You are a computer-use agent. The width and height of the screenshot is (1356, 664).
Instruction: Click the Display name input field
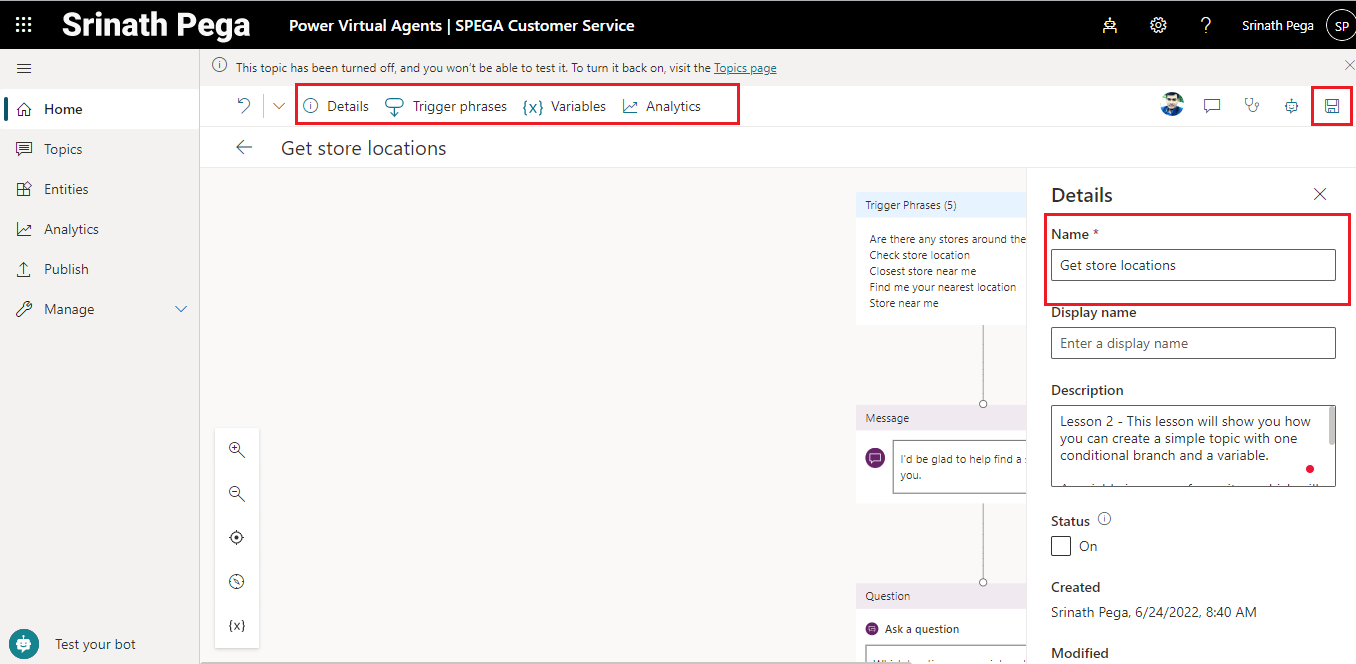1193,343
